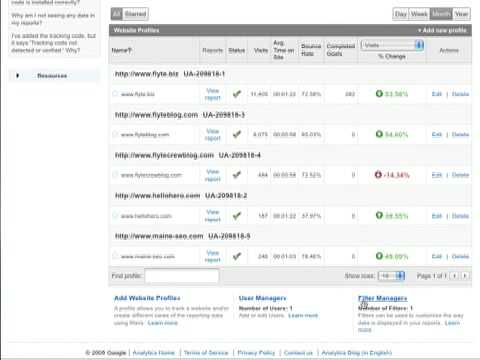This screenshot has height=360, width=480.
Task: Click red down-arrow icon in www.flytecrewblog.com row
Action: 378,174
